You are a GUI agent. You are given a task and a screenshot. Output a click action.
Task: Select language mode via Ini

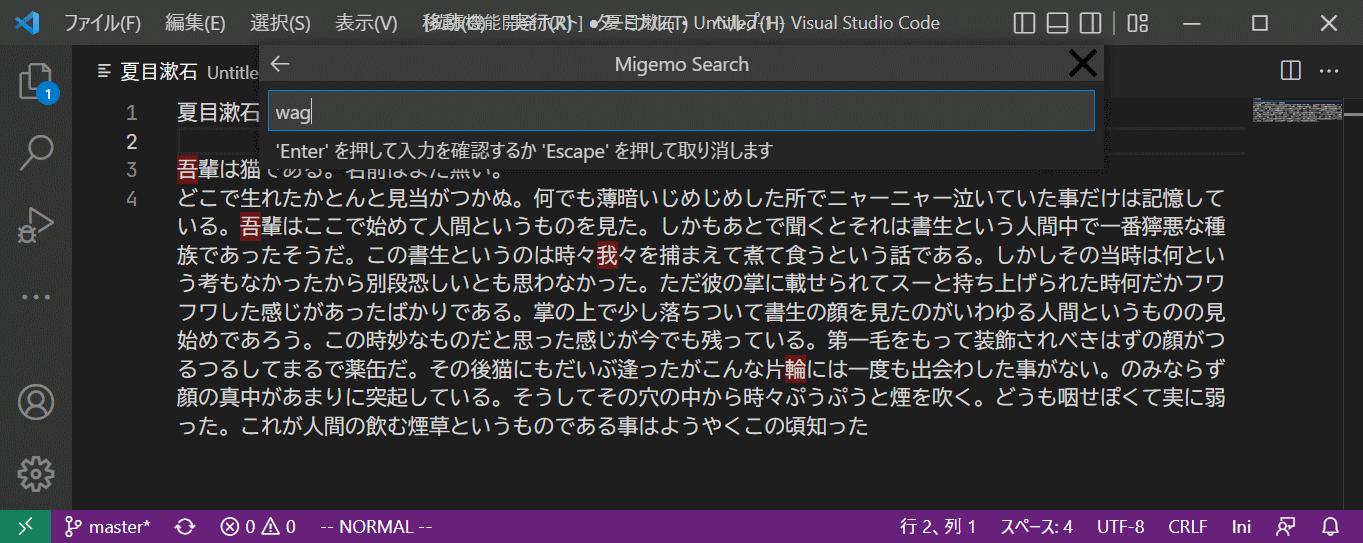[1241, 526]
